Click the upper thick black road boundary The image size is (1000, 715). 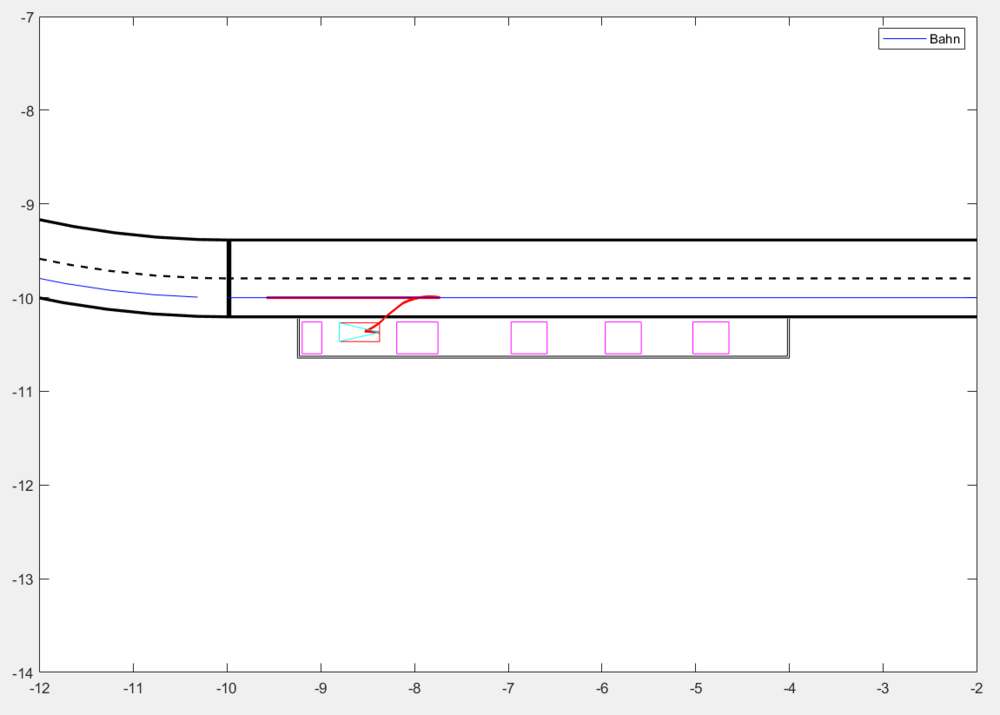coord(600,240)
